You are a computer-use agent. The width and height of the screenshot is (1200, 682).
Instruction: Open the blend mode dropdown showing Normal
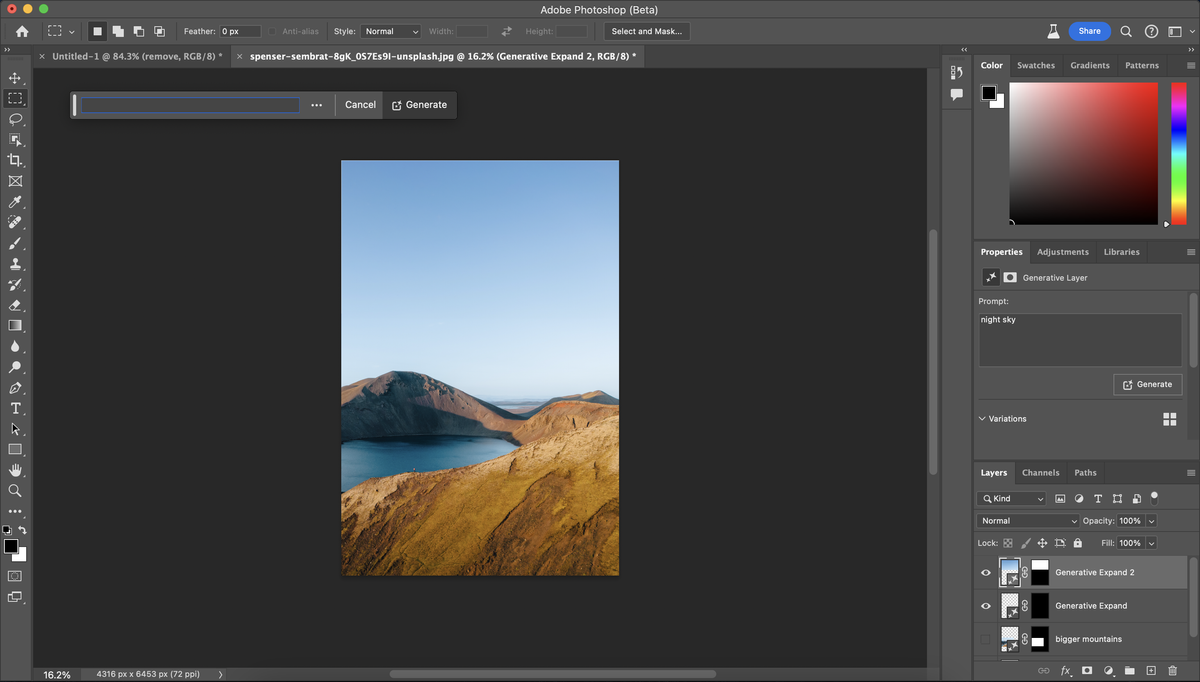click(x=1027, y=520)
